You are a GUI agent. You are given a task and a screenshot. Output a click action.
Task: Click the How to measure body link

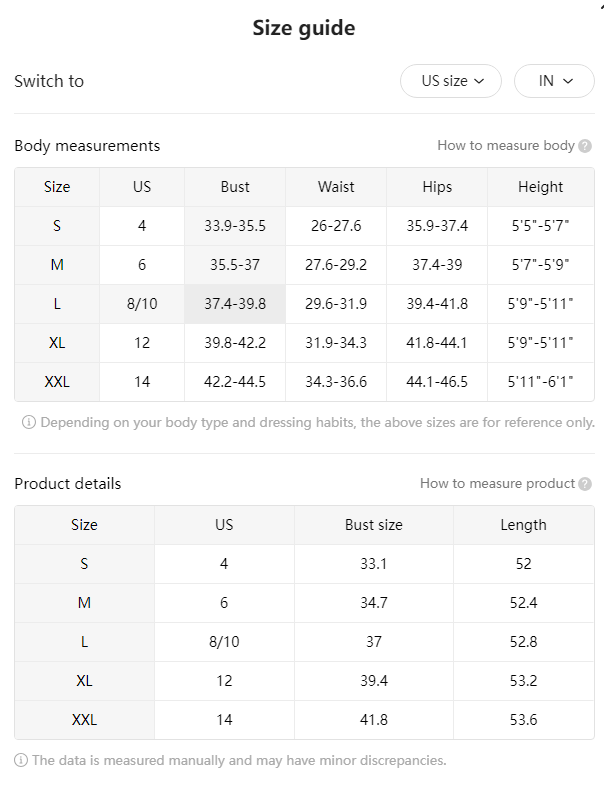(506, 145)
